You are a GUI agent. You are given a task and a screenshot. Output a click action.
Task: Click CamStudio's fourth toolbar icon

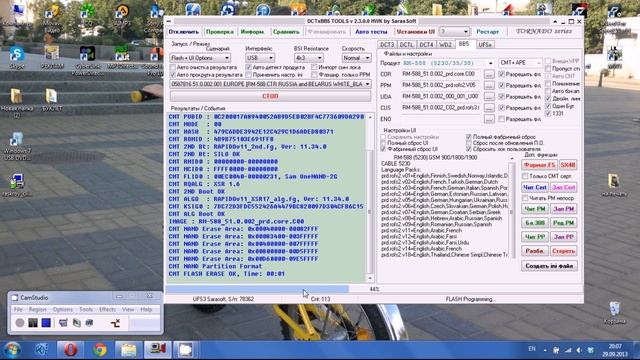pyautogui.click(x=63, y=323)
